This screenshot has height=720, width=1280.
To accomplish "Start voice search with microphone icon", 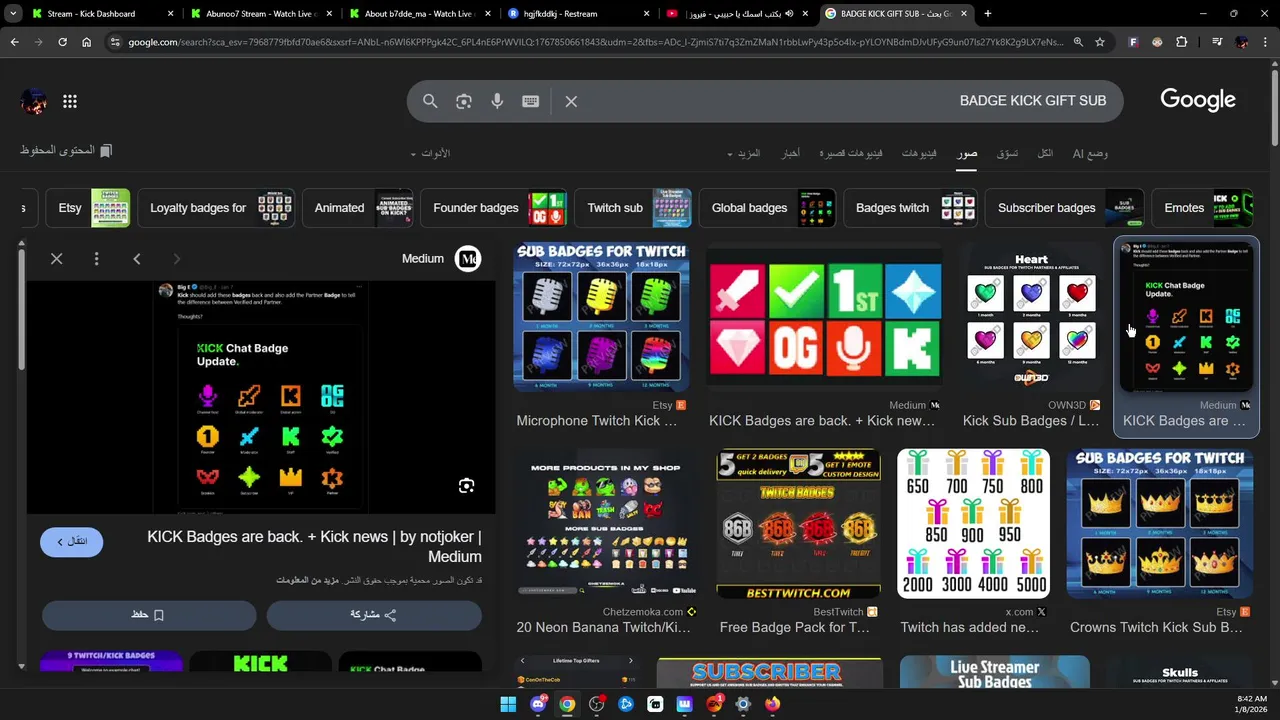I will (x=497, y=101).
